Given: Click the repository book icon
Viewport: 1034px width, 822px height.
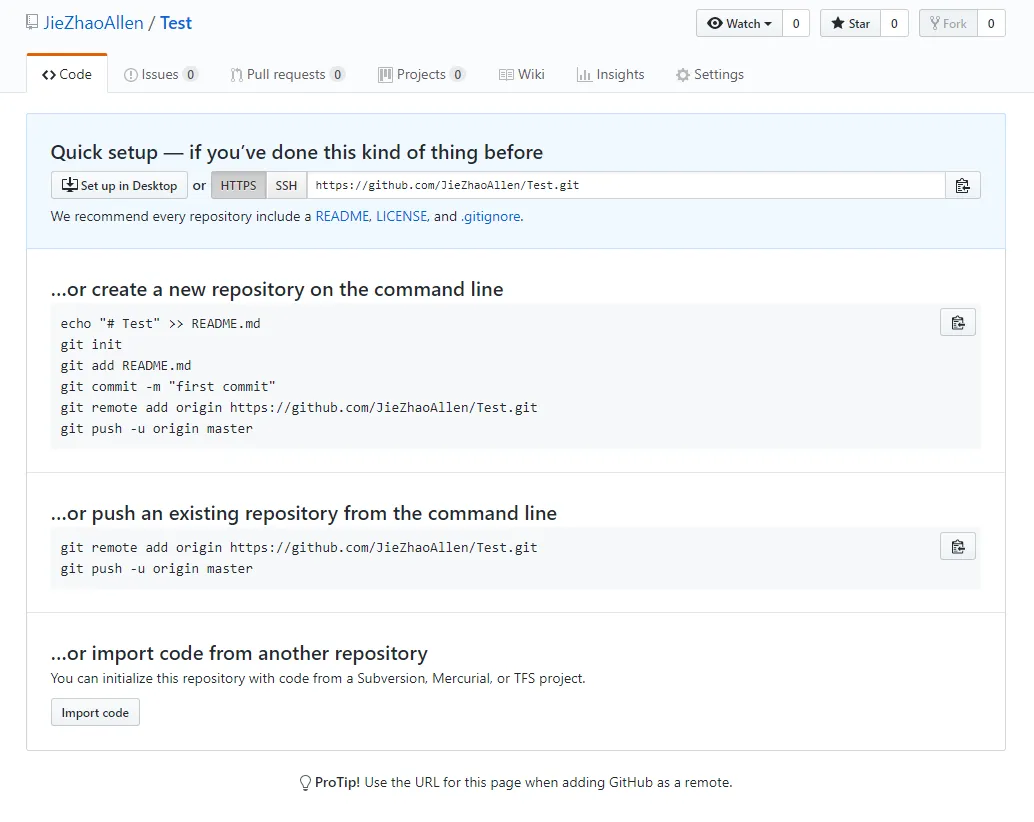Looking at the screenshot, I should tap(33, 23).
